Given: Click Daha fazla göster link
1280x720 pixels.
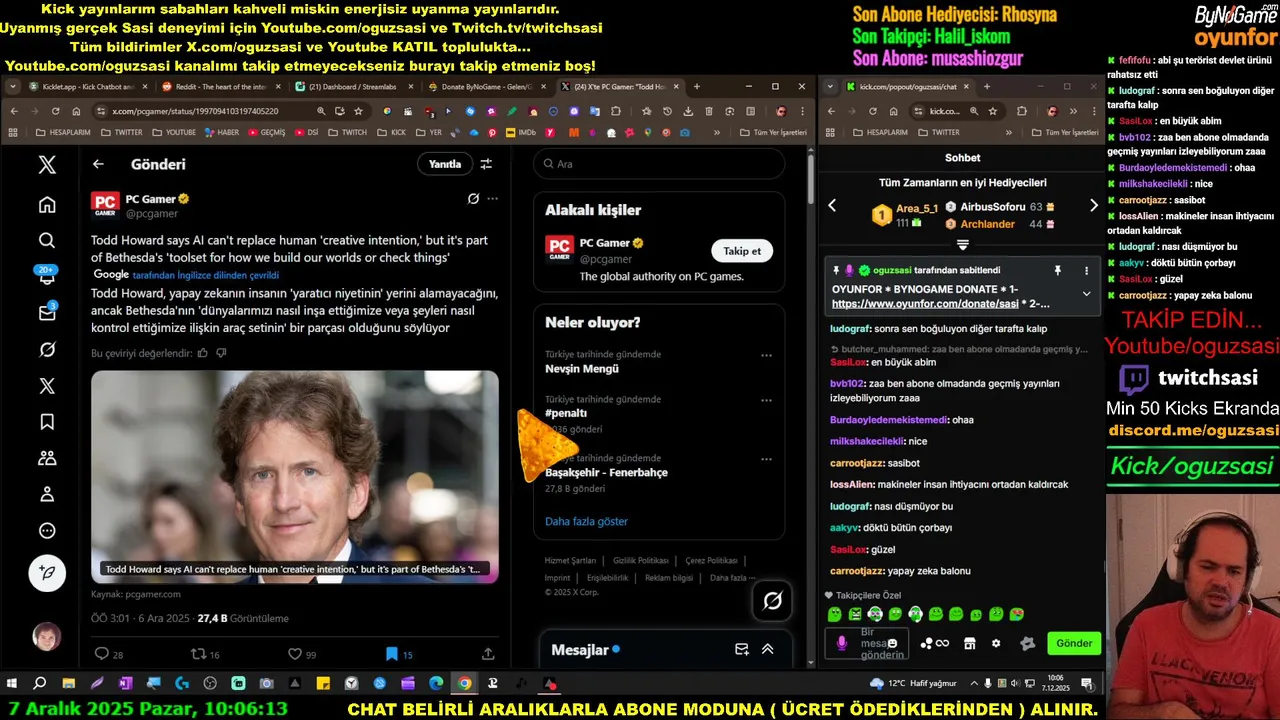Looking at the screenshot, I should 586,521.
